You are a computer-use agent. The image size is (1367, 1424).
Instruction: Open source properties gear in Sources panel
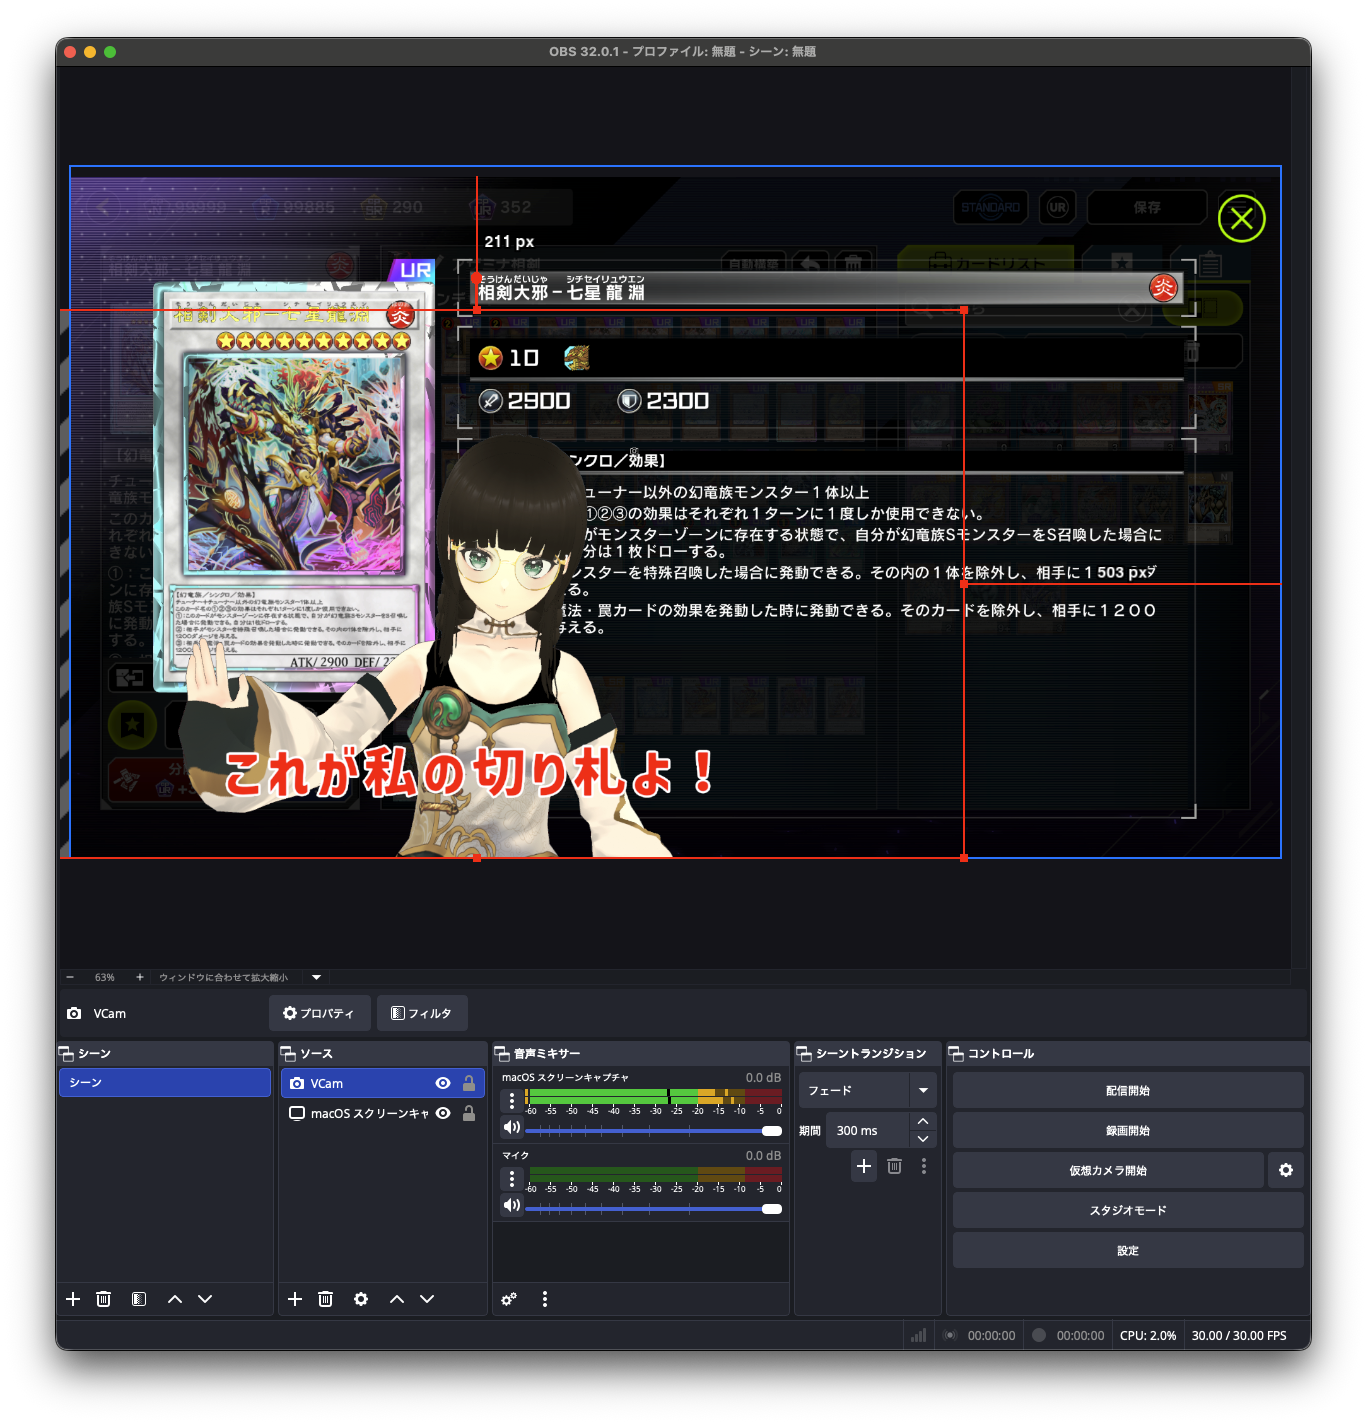pyautogui.click(x=361, y=1299)
